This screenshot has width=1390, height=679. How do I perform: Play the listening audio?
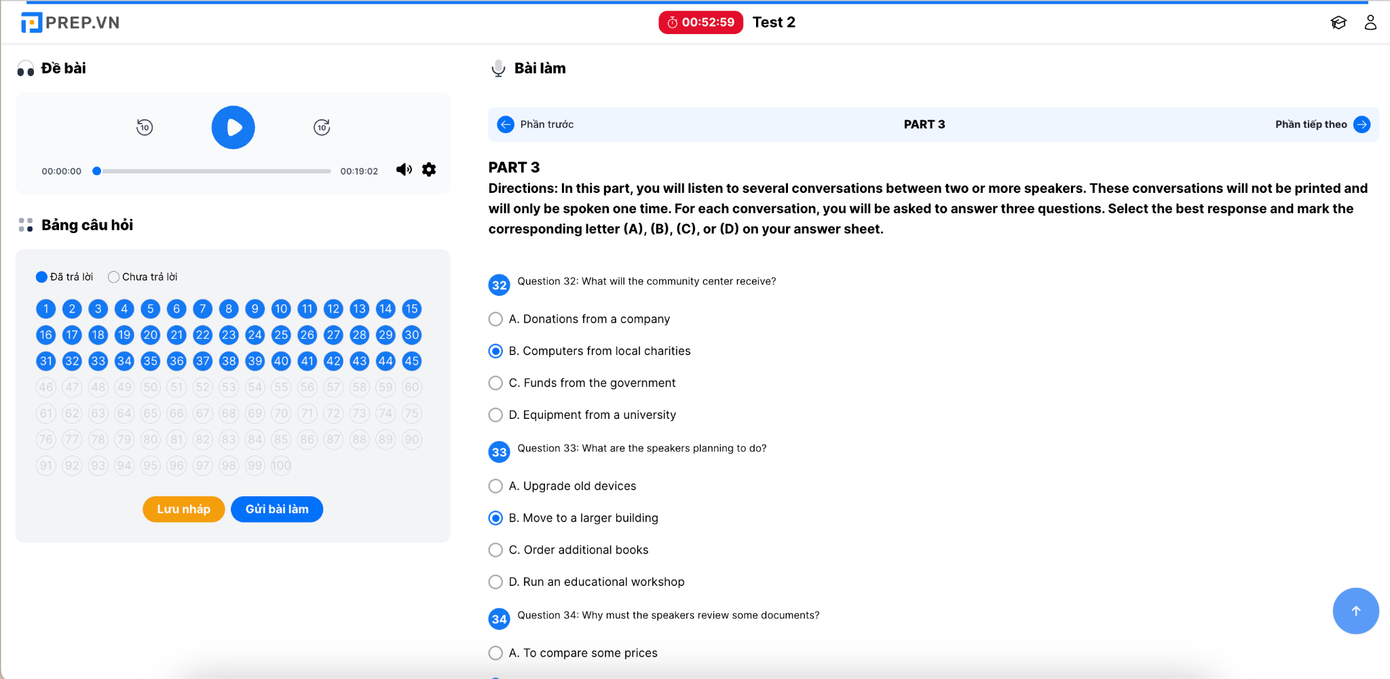pos(233,128)
